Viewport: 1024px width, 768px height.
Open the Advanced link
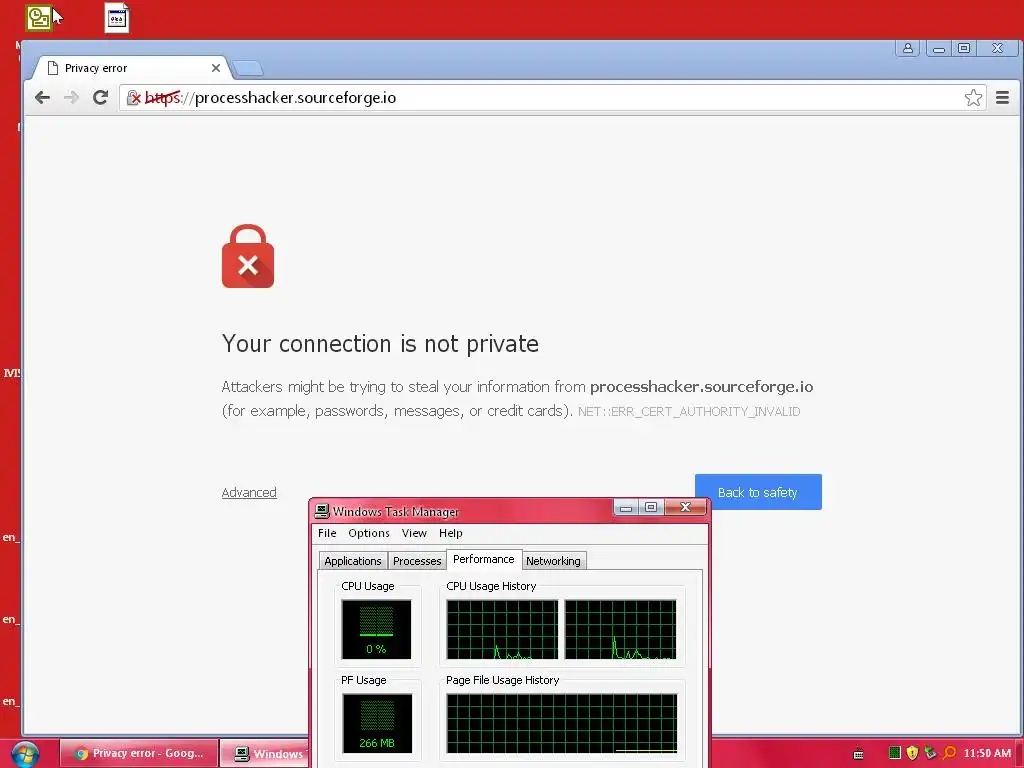(249, 492)
